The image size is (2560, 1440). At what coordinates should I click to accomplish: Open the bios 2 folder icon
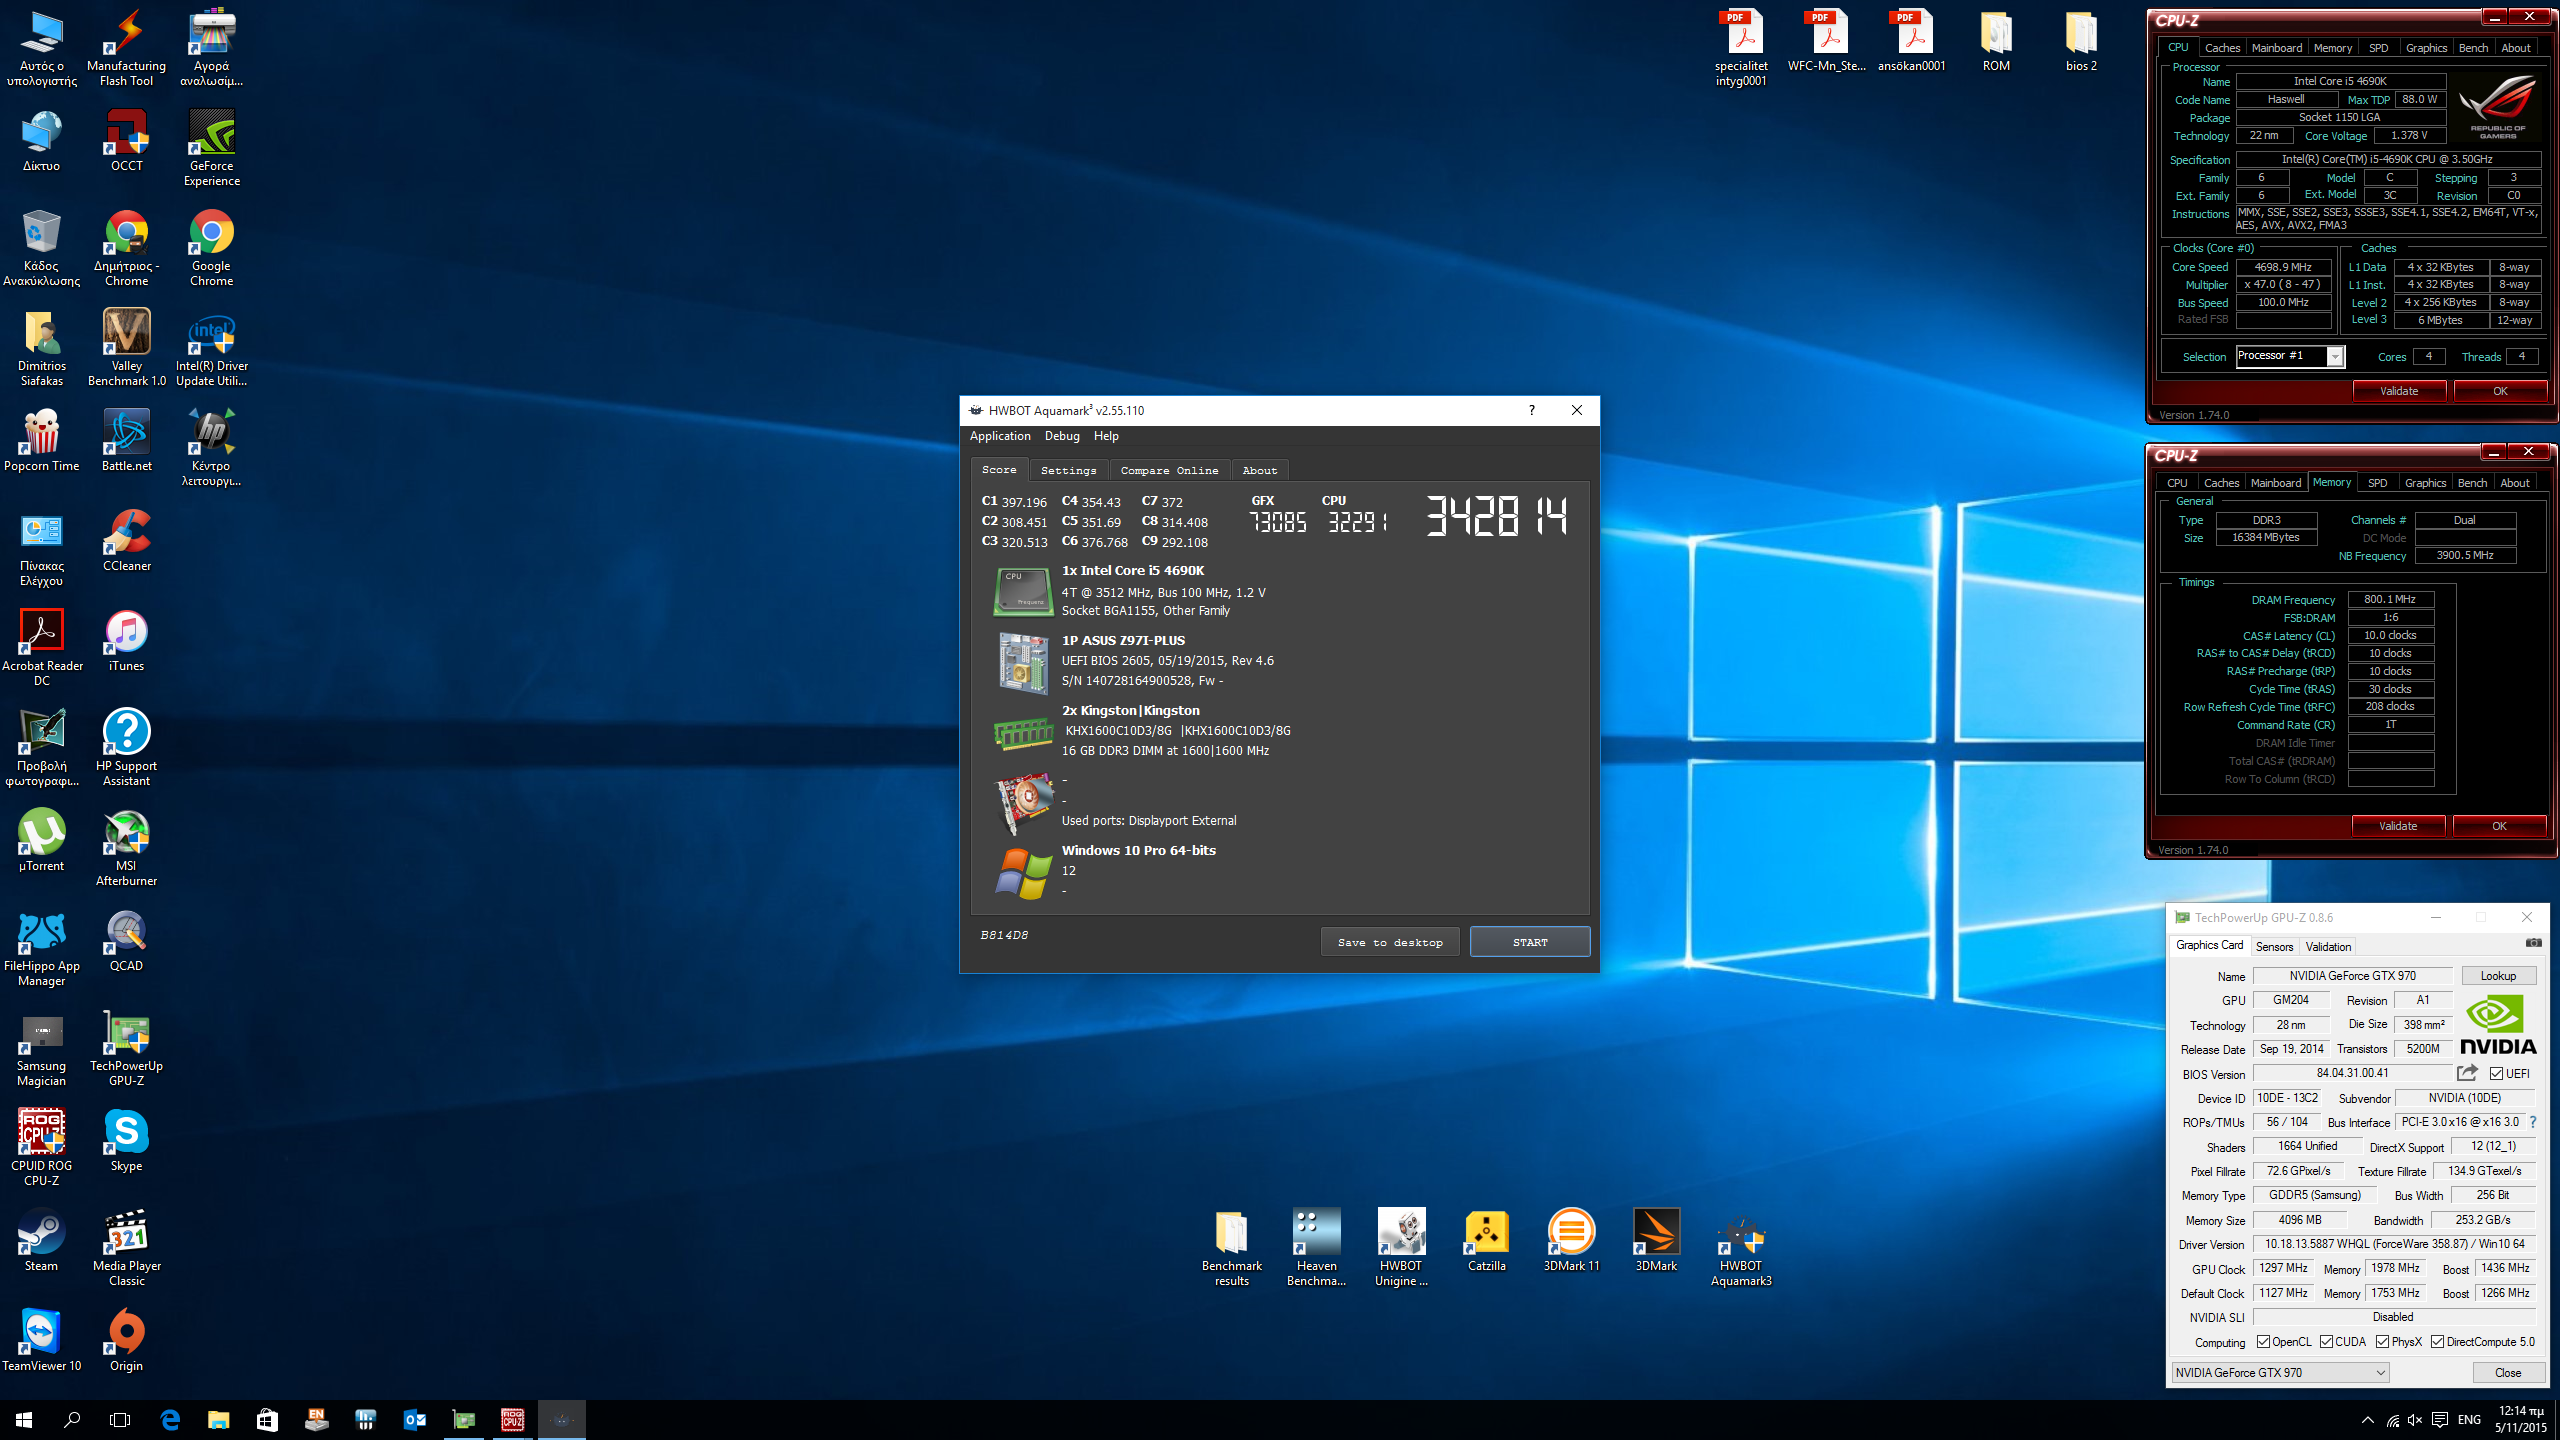tap(2081, 40)
